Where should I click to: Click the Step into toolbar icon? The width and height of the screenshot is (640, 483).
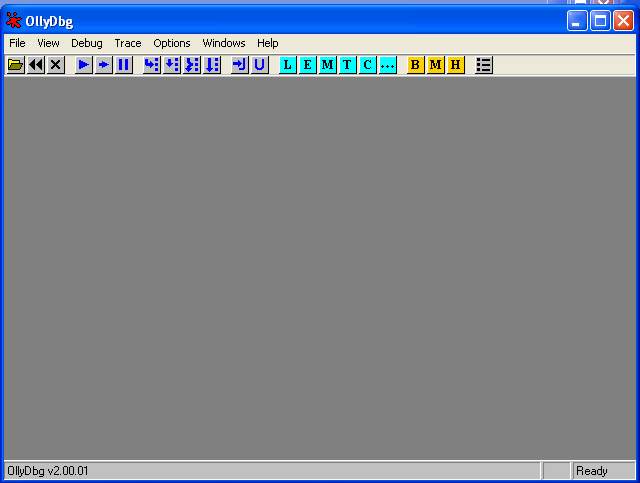pos(152,65)
